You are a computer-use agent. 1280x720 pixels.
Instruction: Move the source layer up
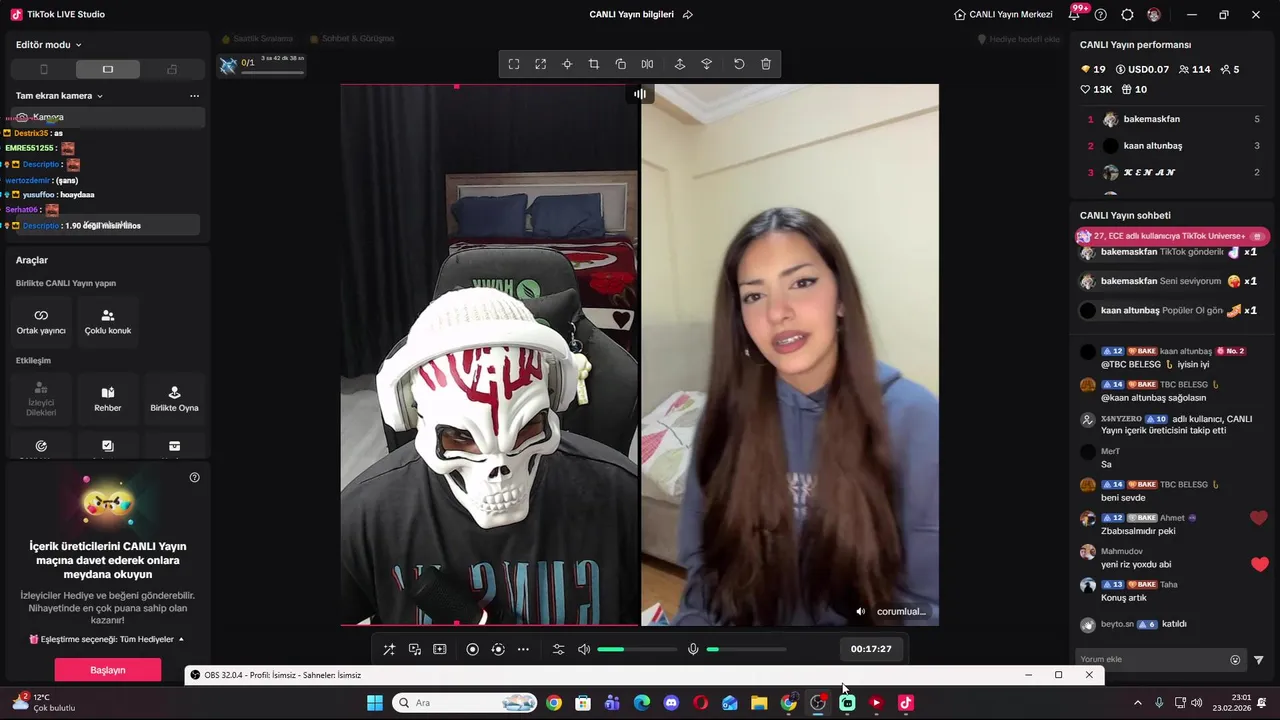click(680, 64)
